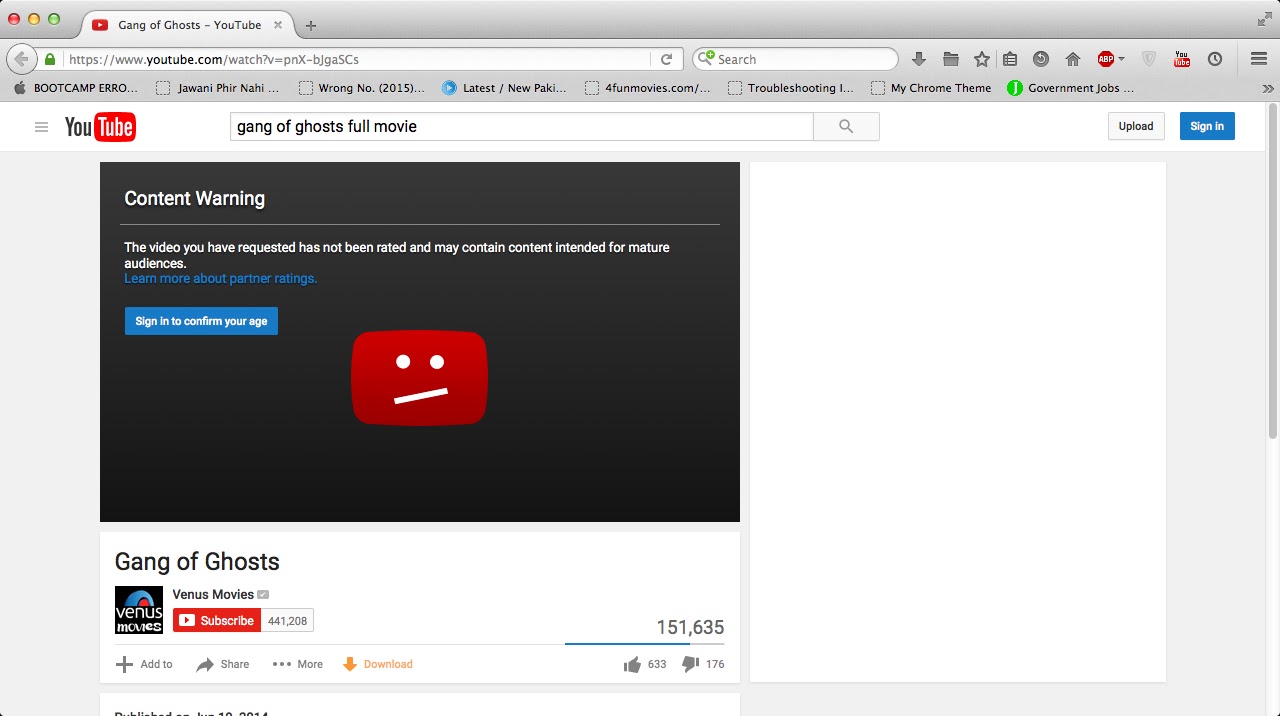
Task: Open history via the clock icon
Action: tap(1215, 59)
